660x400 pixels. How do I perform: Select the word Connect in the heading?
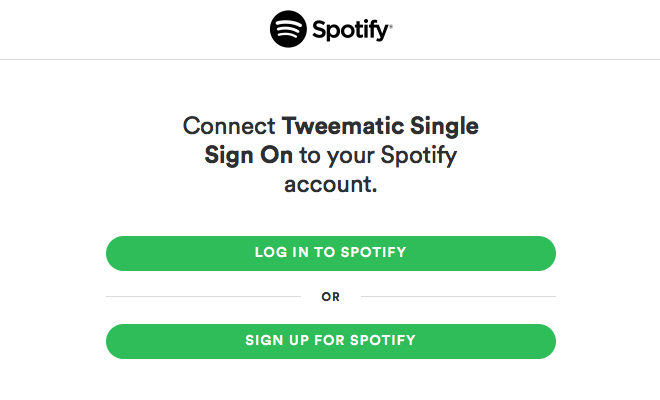pyautogui.click(x=229, y=126)
